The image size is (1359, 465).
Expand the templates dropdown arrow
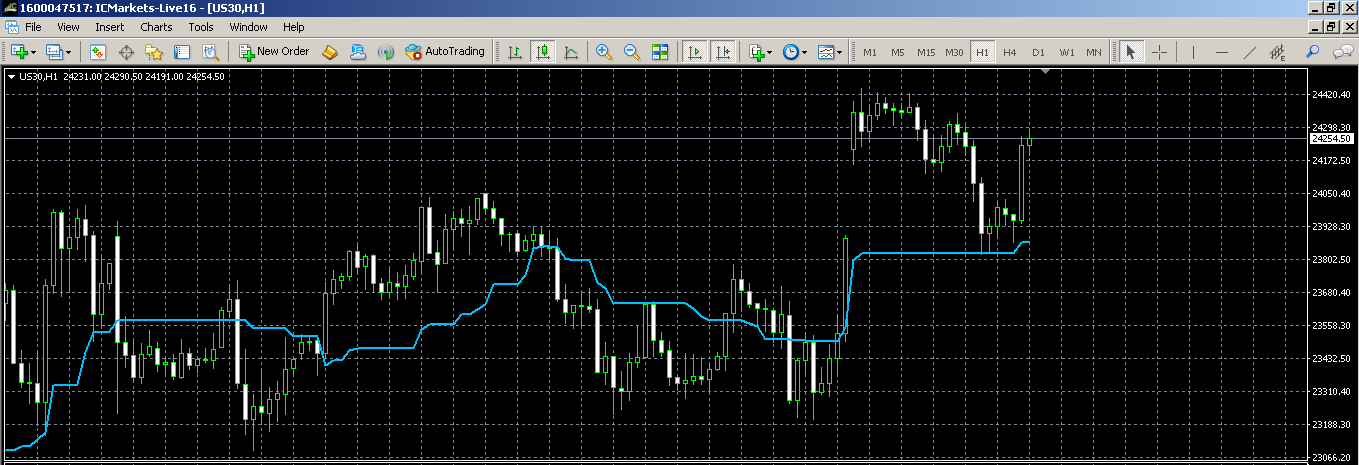(x=840, y=52)
